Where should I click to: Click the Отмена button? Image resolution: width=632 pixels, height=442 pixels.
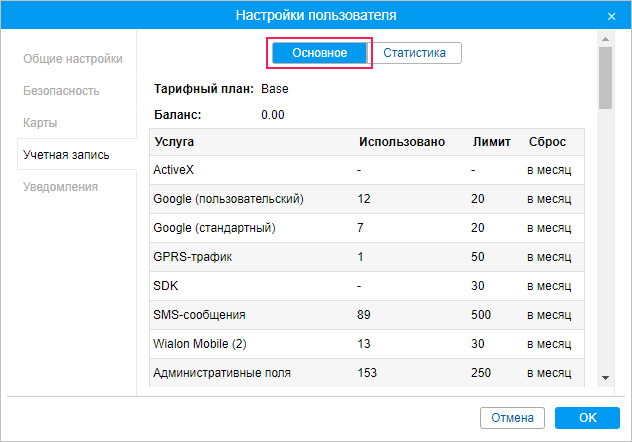click(512, 417)
